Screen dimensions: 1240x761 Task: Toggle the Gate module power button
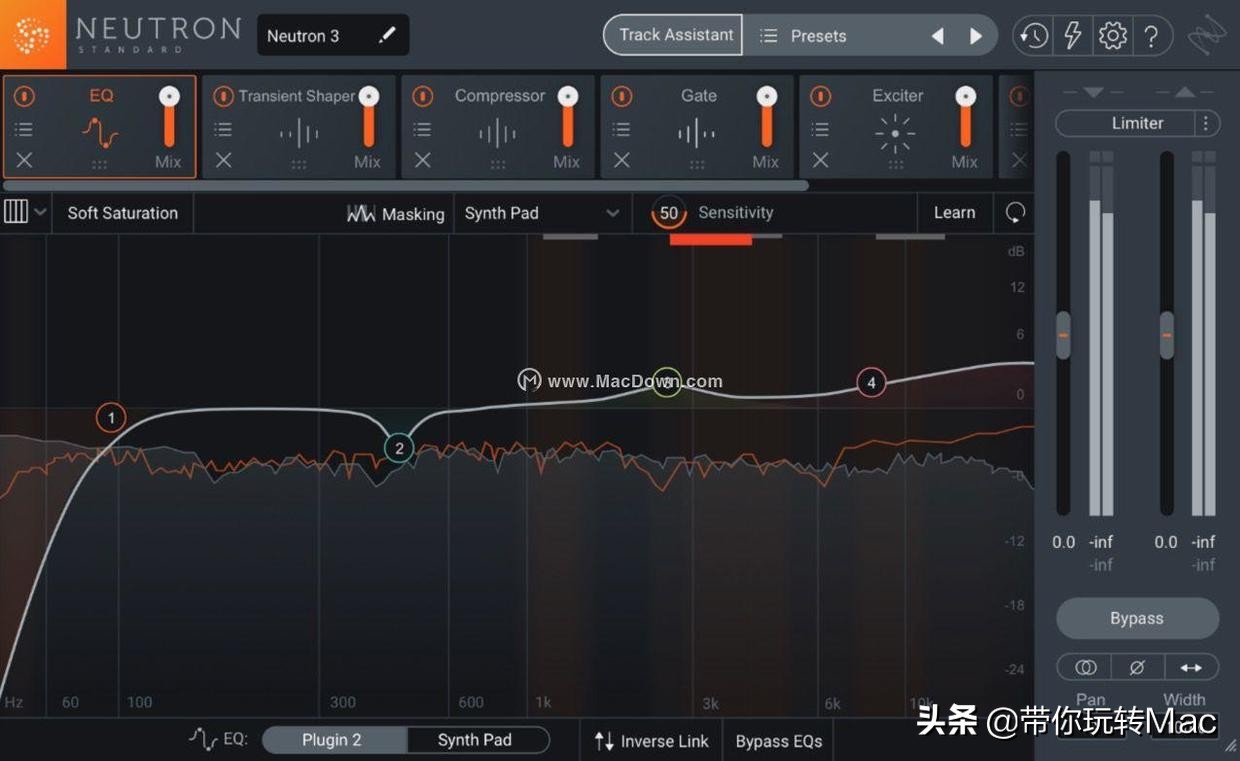pos(621,96)
